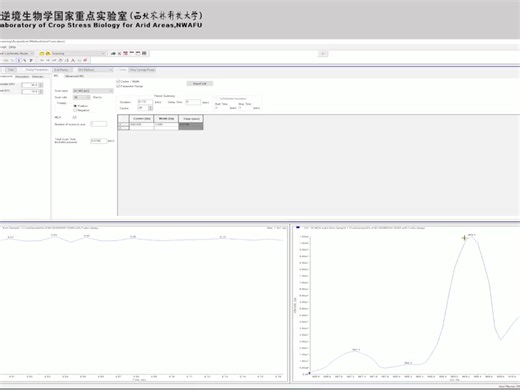
Task: Click the Start button in tune bar
Action: click(x=11, y=70)
